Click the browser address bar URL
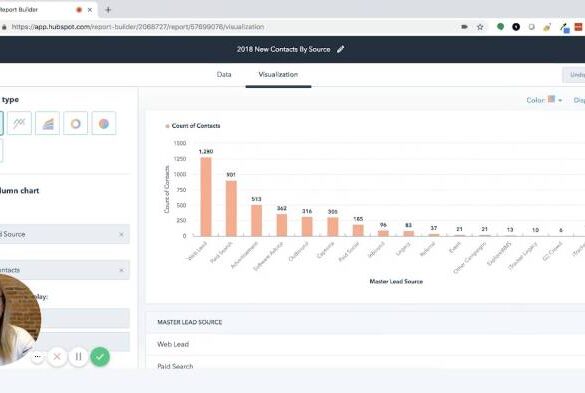 tap(138, 27)
